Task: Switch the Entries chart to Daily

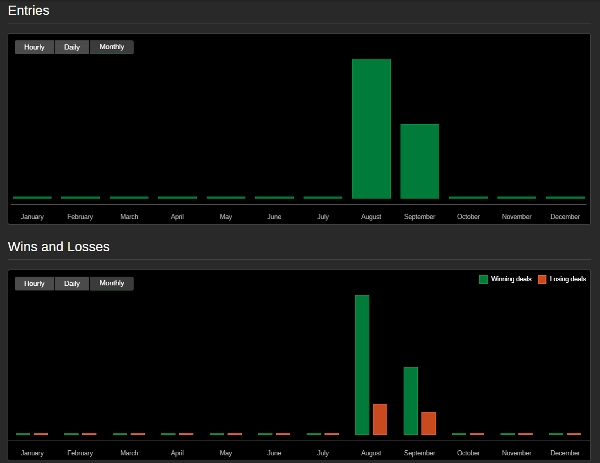Action: (x=72, y=47)
